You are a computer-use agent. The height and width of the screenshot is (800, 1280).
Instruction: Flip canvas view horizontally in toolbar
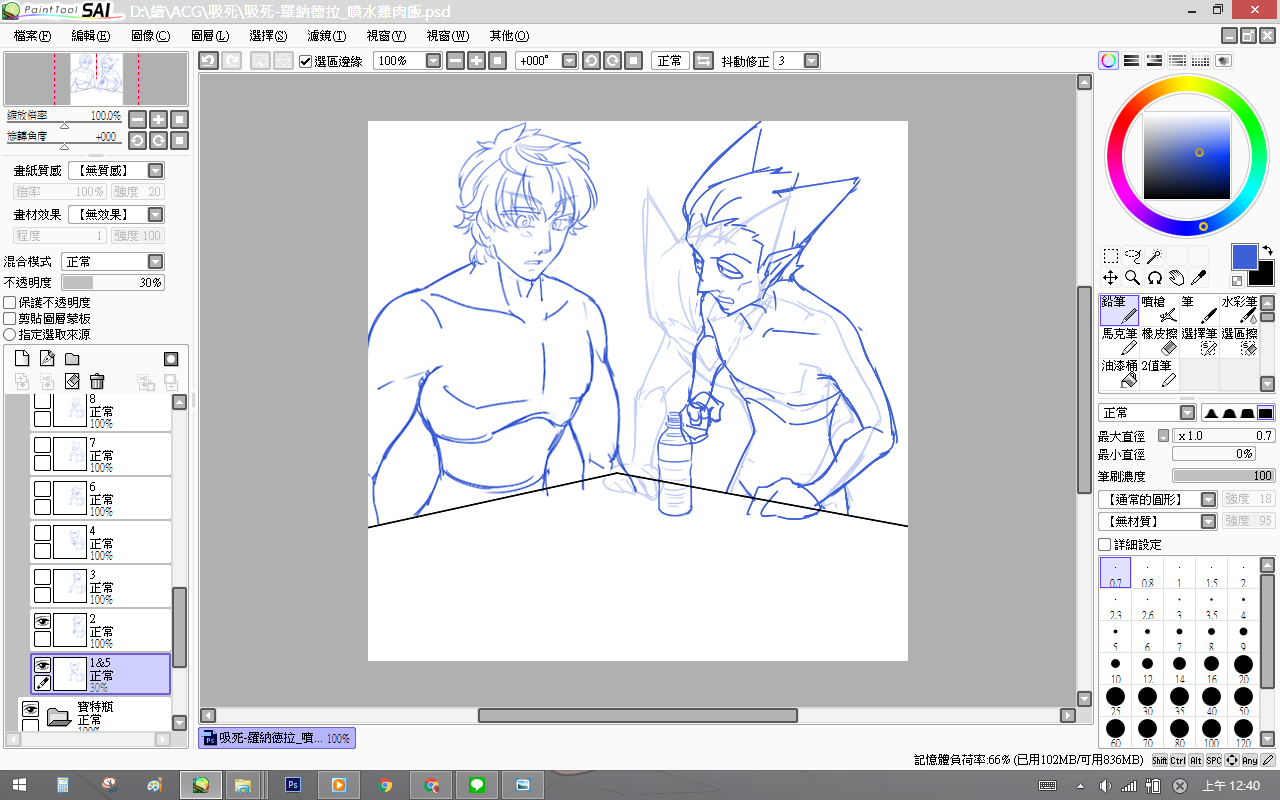coord(703,61)
